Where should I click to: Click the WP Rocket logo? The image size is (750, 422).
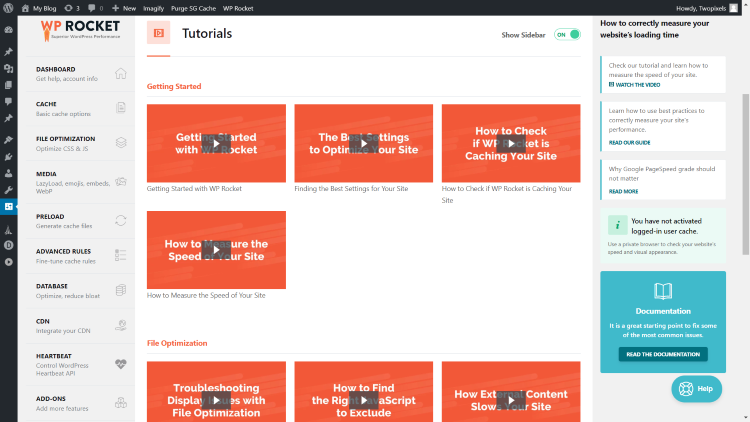(x=80, y=30)
